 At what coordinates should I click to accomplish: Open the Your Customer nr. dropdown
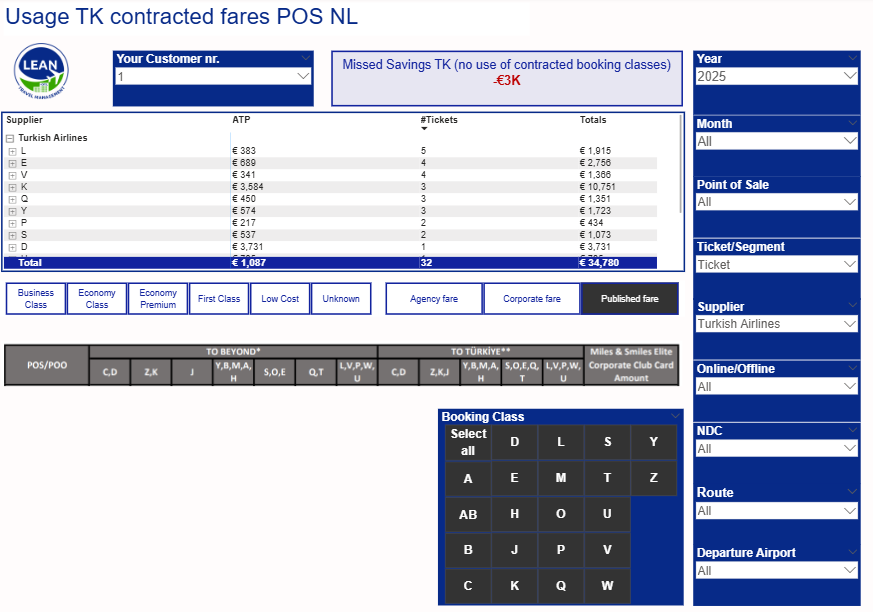click(213, 76)
